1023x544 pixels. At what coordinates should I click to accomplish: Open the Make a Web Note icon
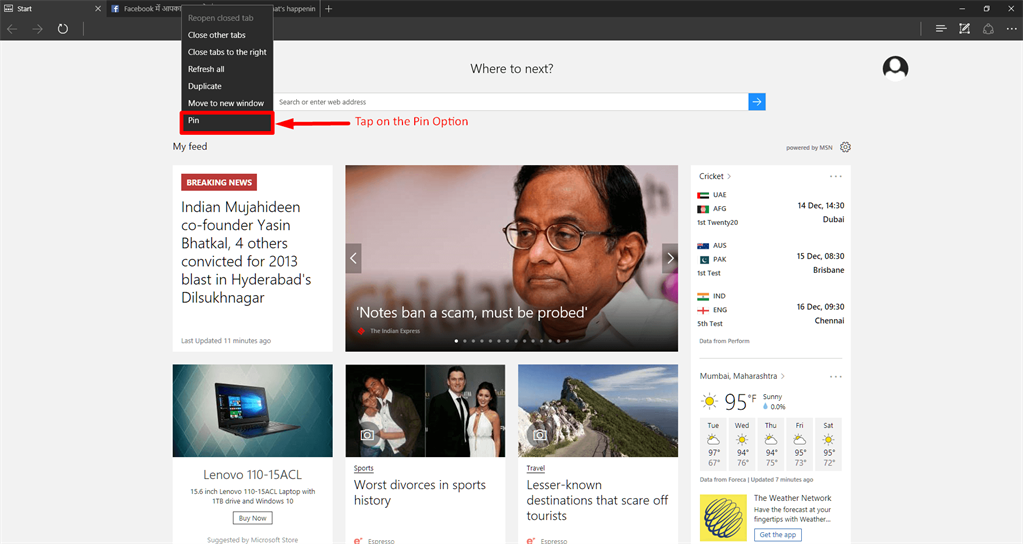[964, 29]
